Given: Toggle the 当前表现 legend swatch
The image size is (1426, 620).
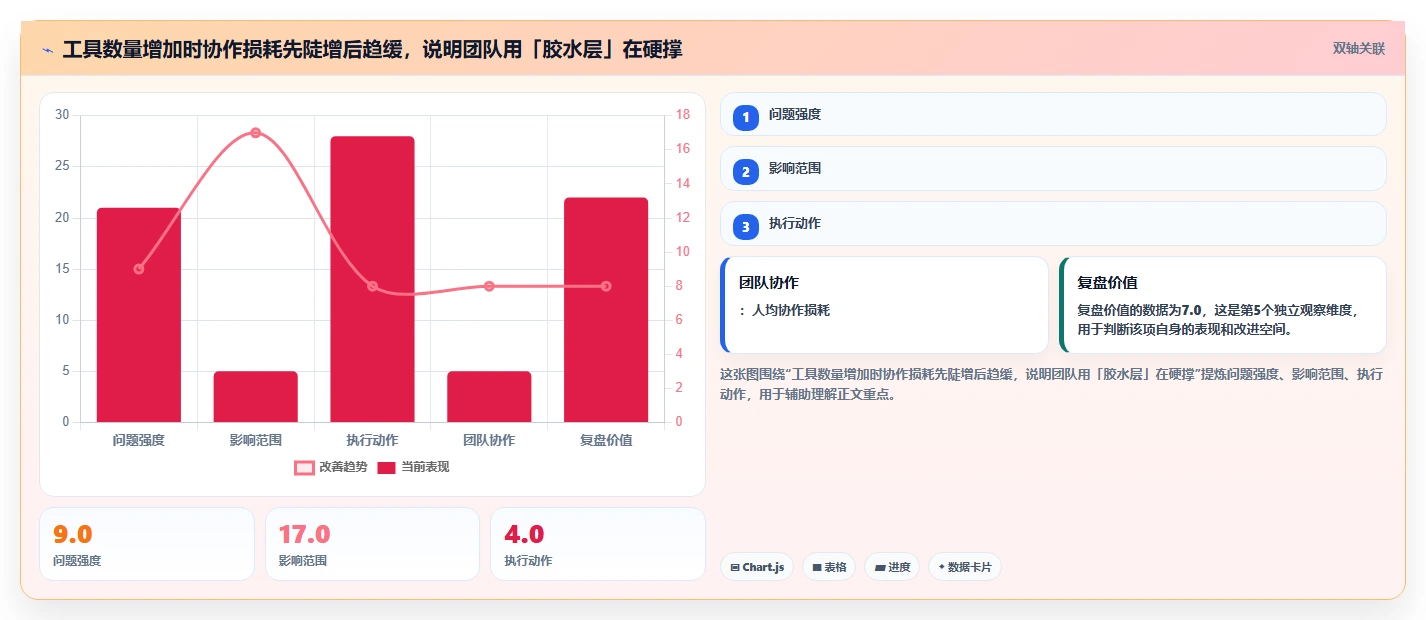Looking at the screenshot, I should pos(387,467).
